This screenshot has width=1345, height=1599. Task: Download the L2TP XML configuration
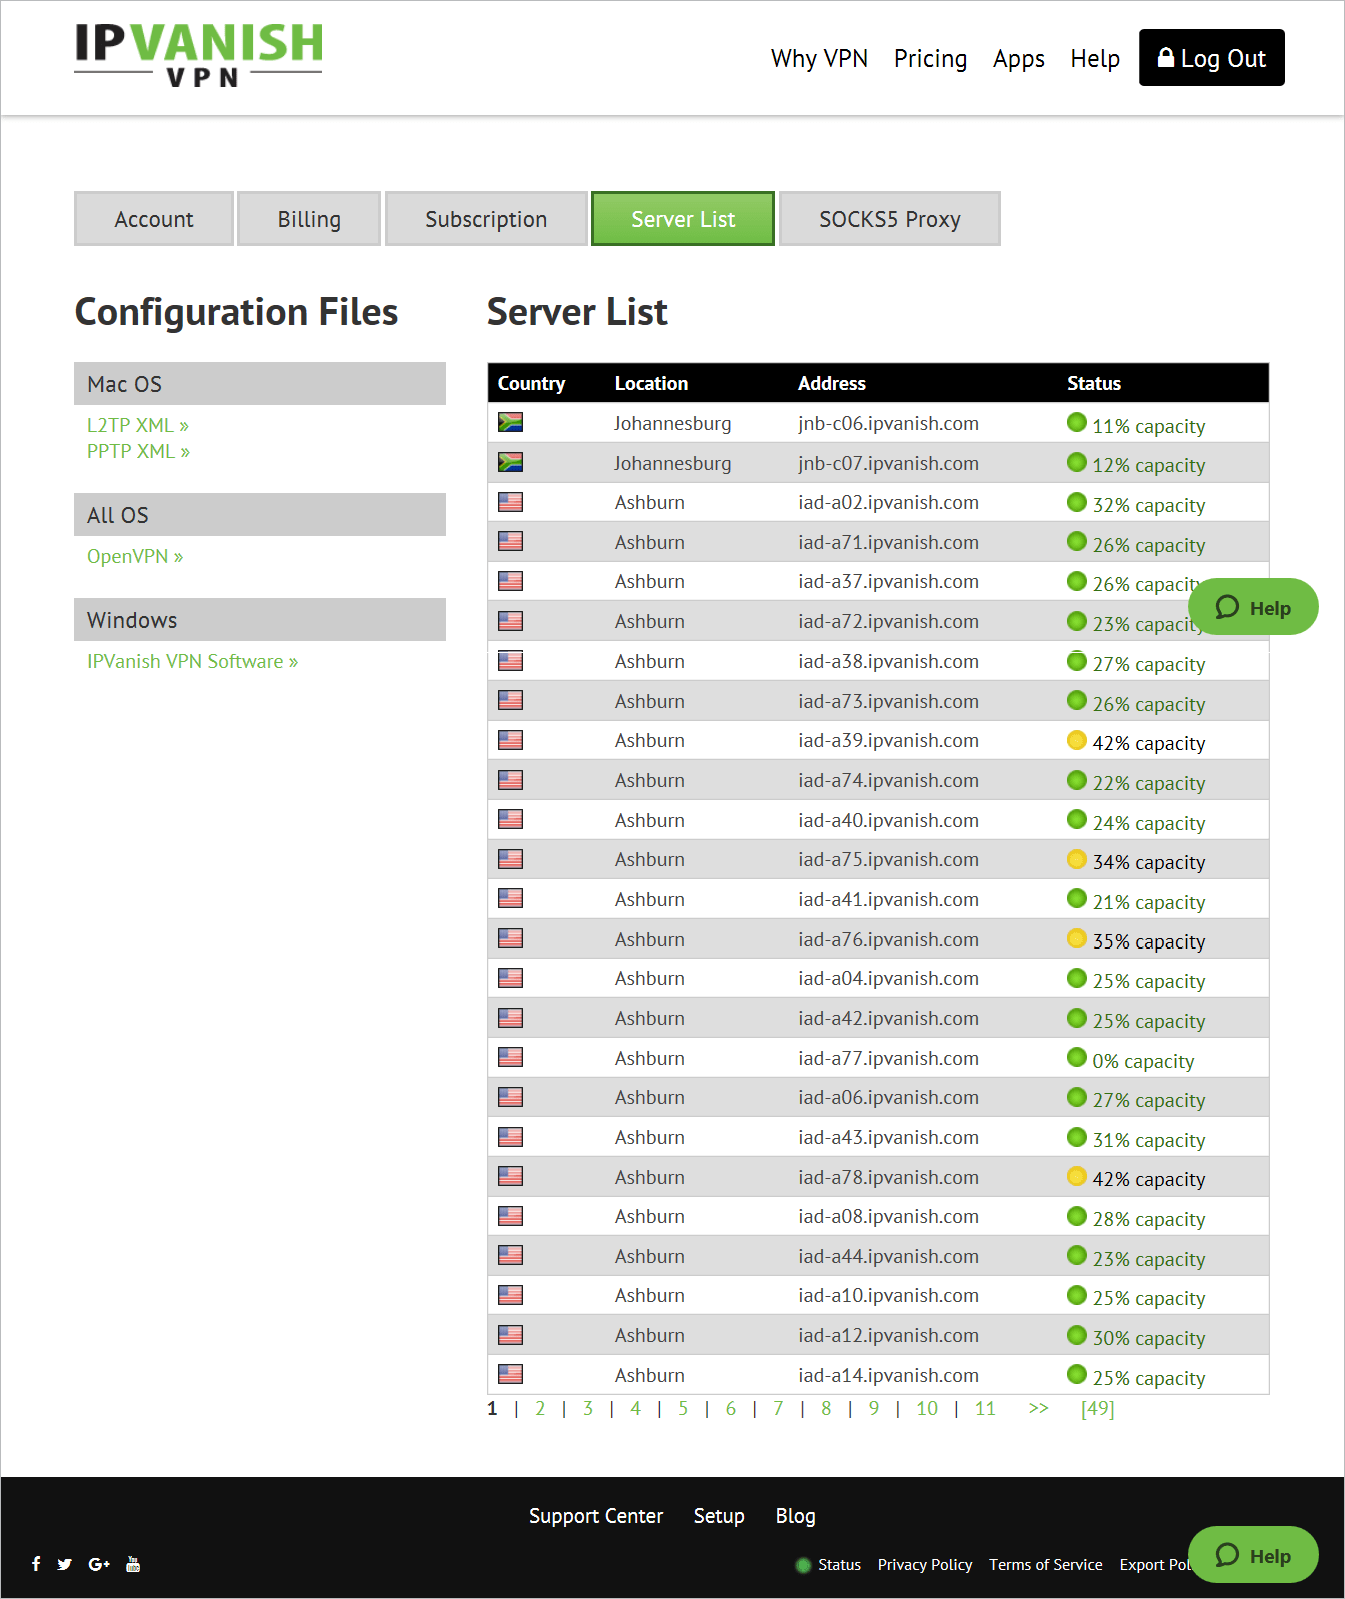coord(138,425)
